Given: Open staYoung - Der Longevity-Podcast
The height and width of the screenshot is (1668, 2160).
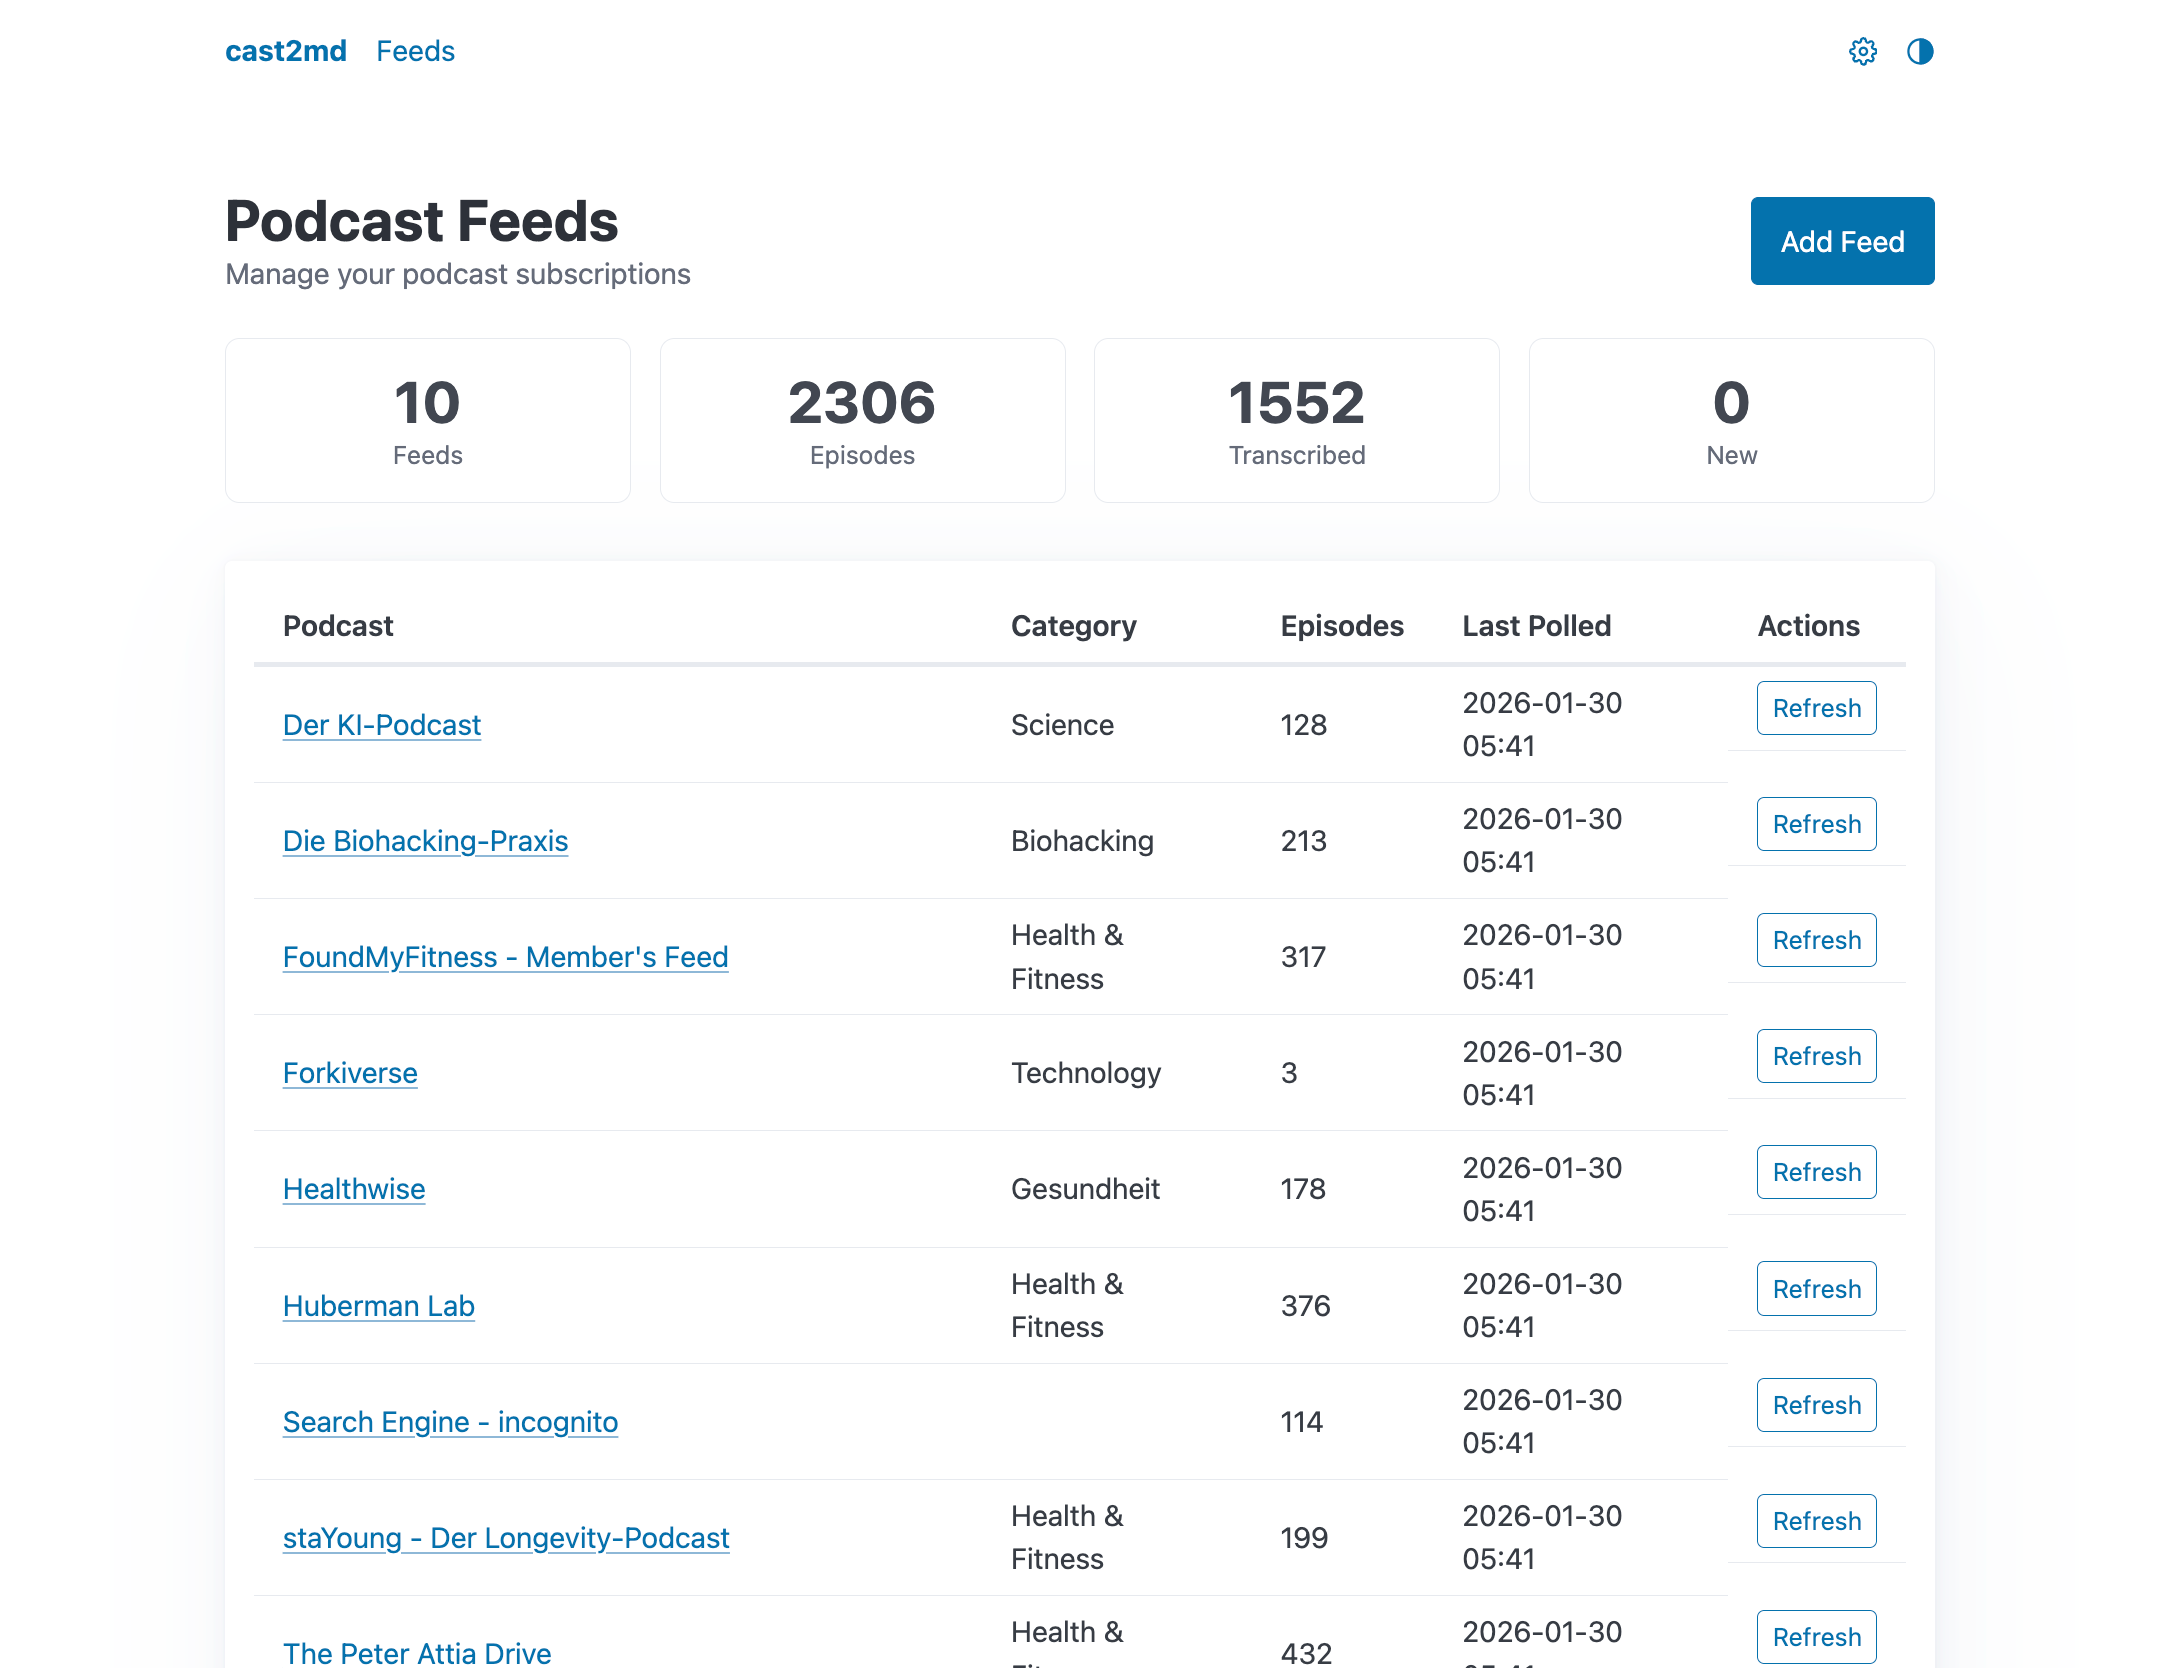Looking at the screenshot, I should (x=506, y=1538).
